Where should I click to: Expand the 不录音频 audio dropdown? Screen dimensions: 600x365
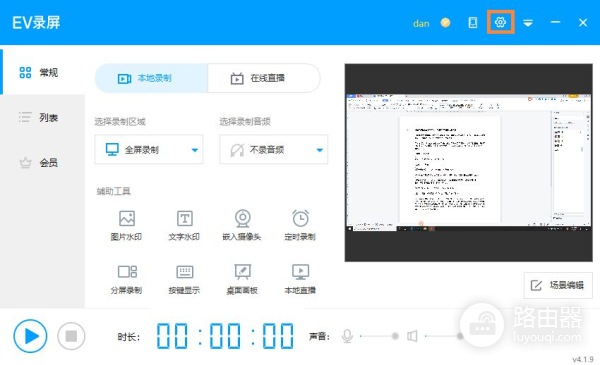pos(274,150)
